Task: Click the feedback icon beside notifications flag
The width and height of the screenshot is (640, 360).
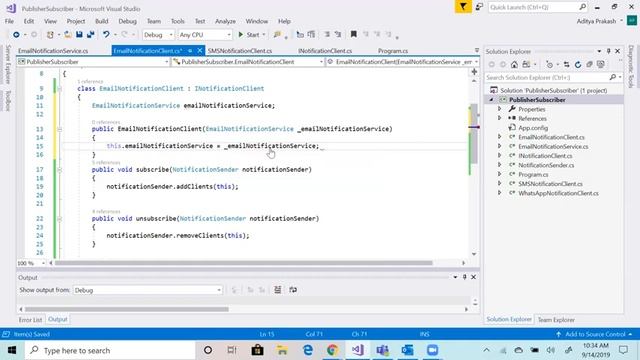Action: (x=479, y=7)
